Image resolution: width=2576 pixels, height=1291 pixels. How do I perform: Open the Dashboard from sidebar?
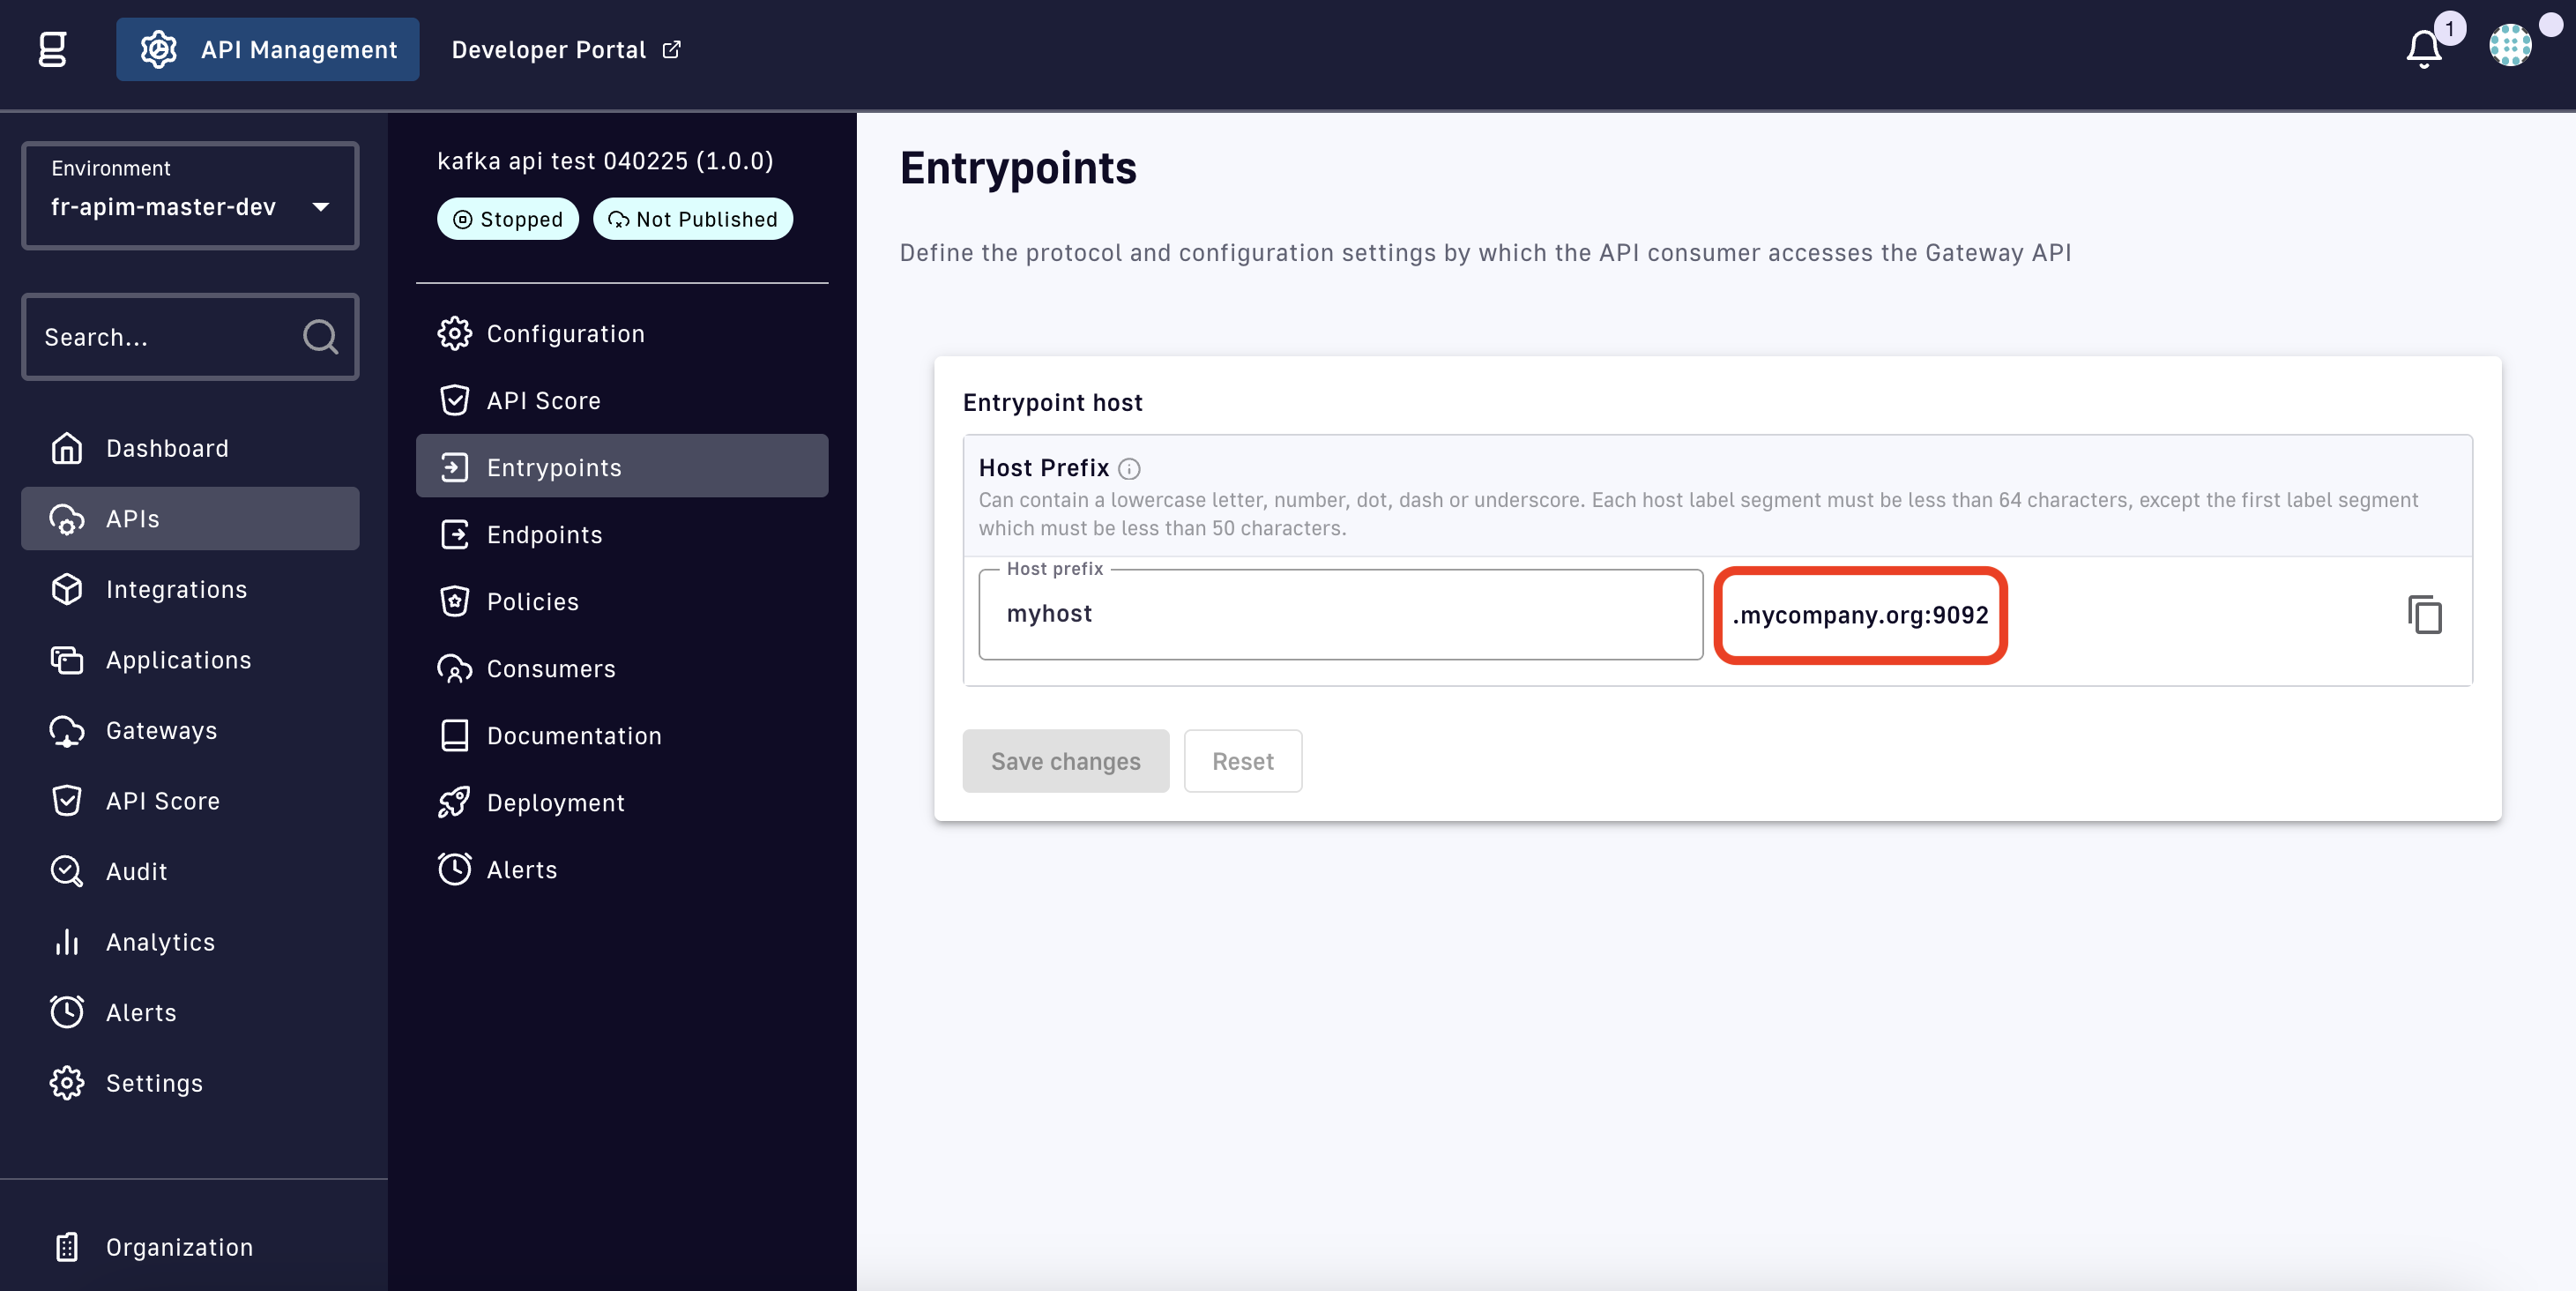coord(167,449)
